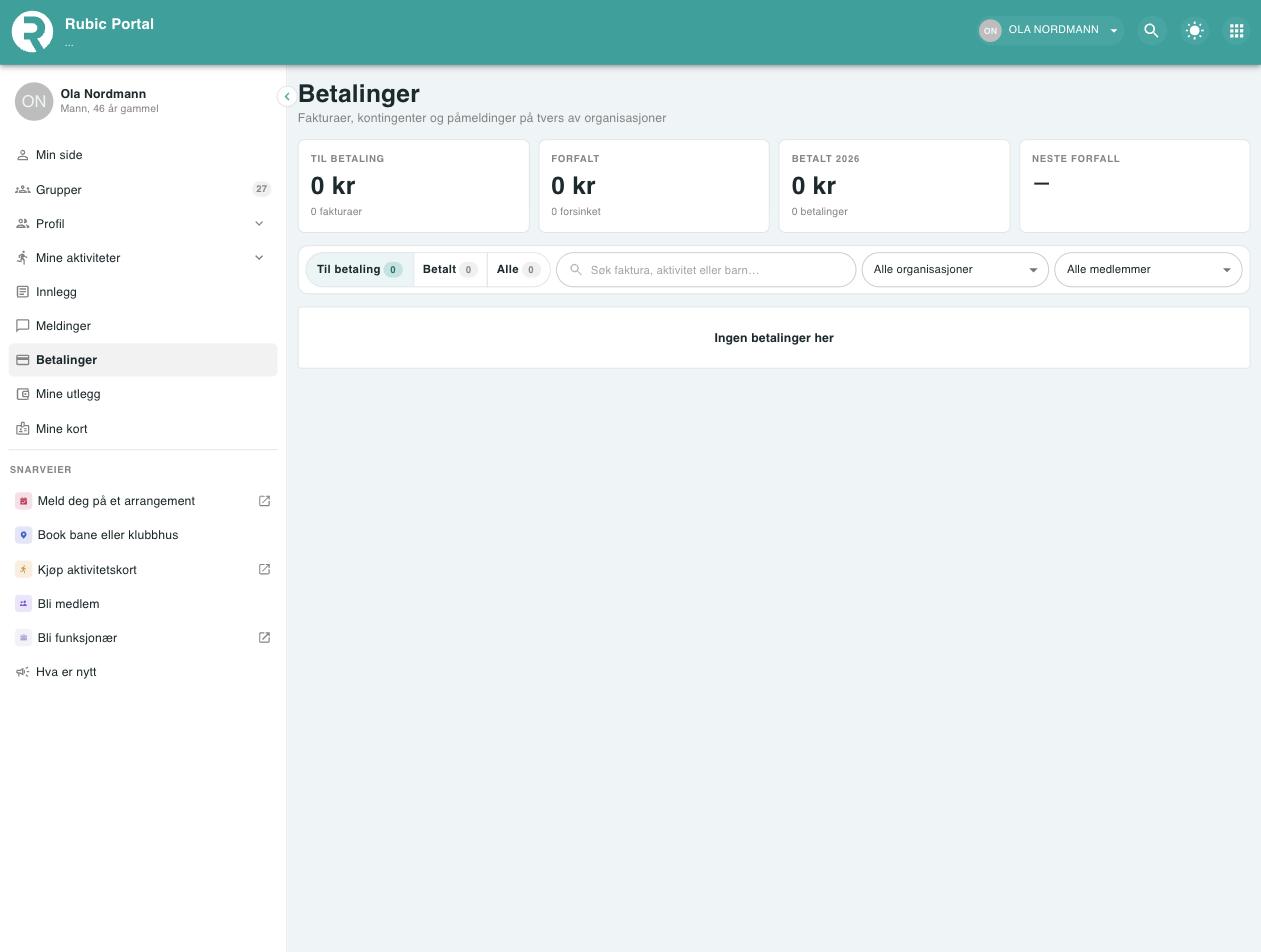Click the Bli medlem shortcut
Image resolution: width=1261 pixels, height=952 pixels.
pos(143,603)
